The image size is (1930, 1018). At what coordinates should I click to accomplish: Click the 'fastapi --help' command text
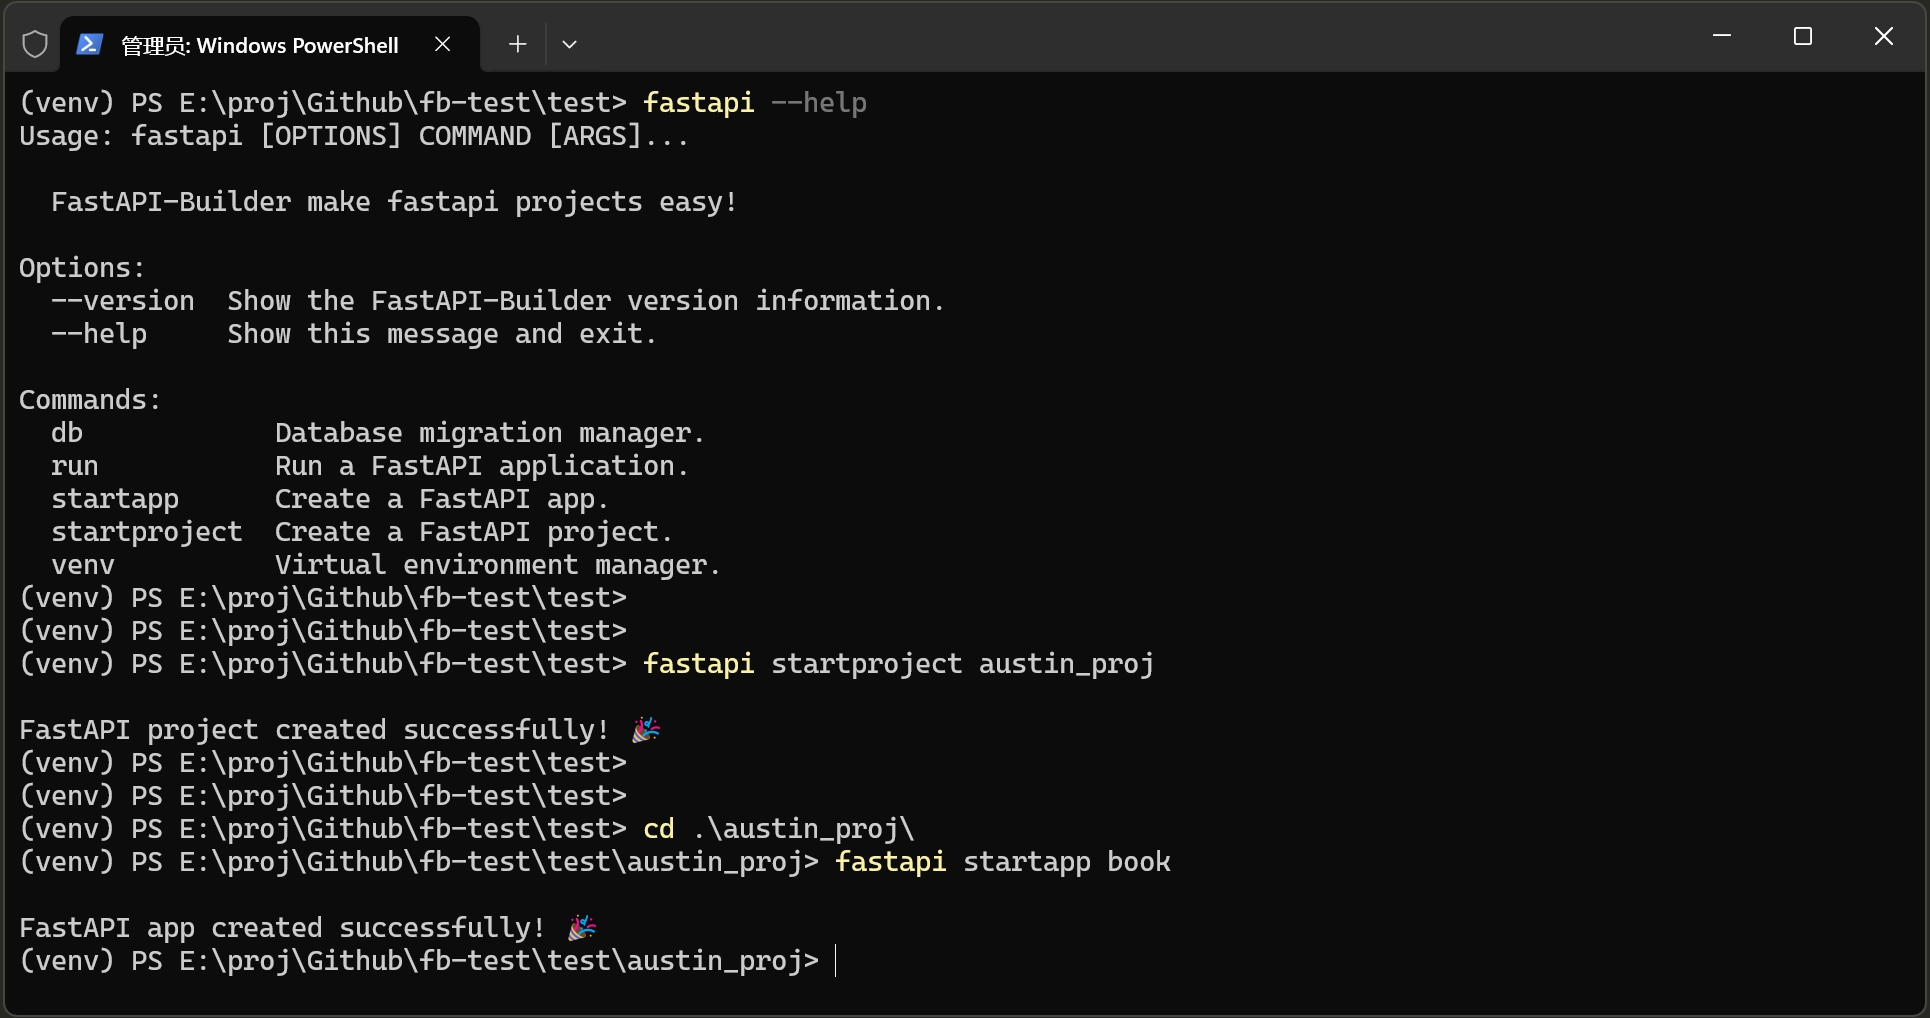click(x=755, y=103)
